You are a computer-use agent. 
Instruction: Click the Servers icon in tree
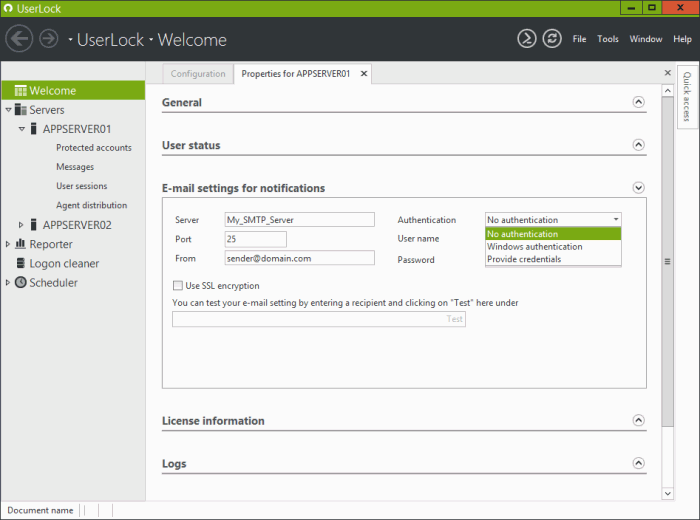[21, 110]
